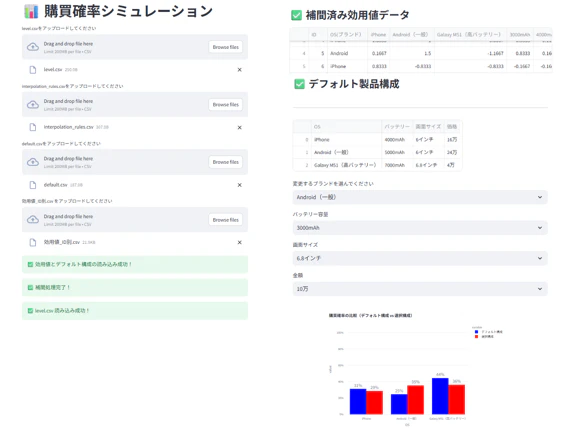
Task: Click 3000mAh column header in utility table
Action: [519, 34]
